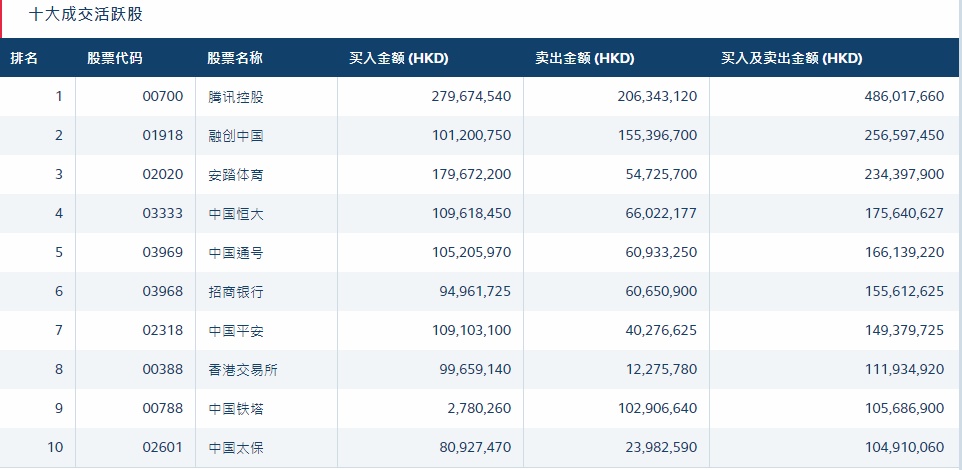Select stock name 融创中国

click(x=236, y=136)
